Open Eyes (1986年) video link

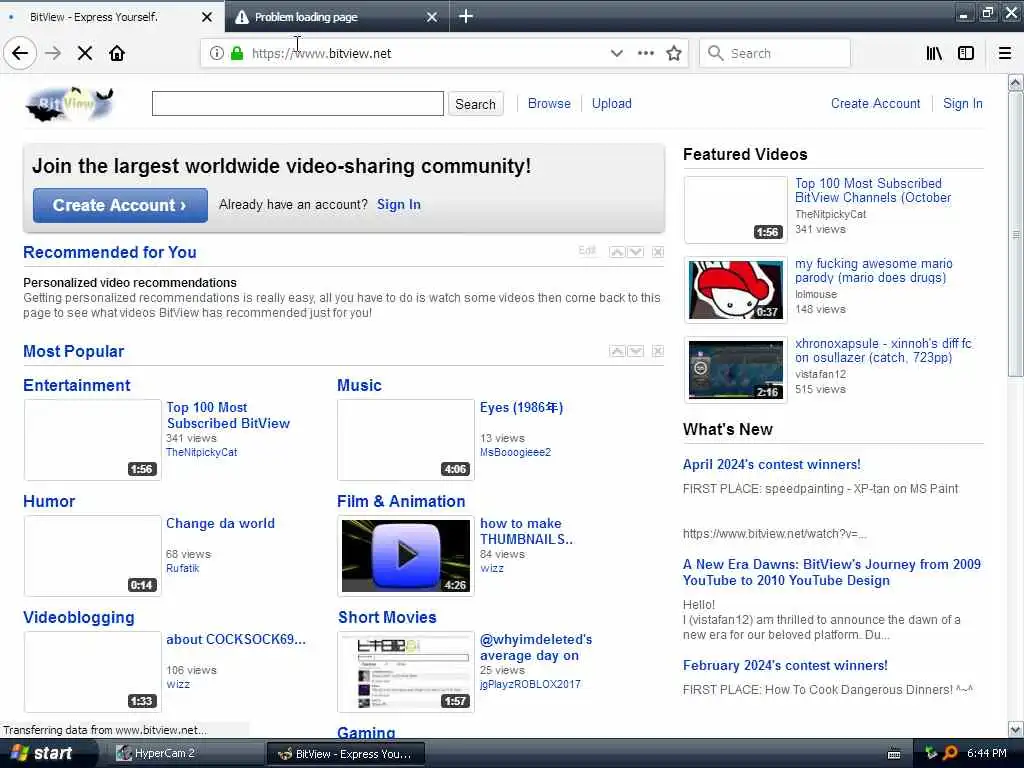[x=521, y=408]
